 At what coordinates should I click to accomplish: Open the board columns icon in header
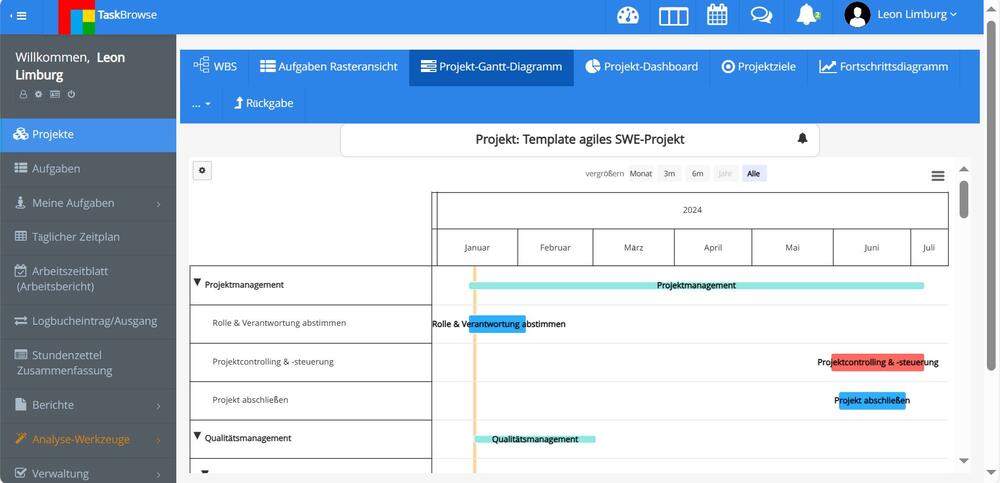coord(673,16)
